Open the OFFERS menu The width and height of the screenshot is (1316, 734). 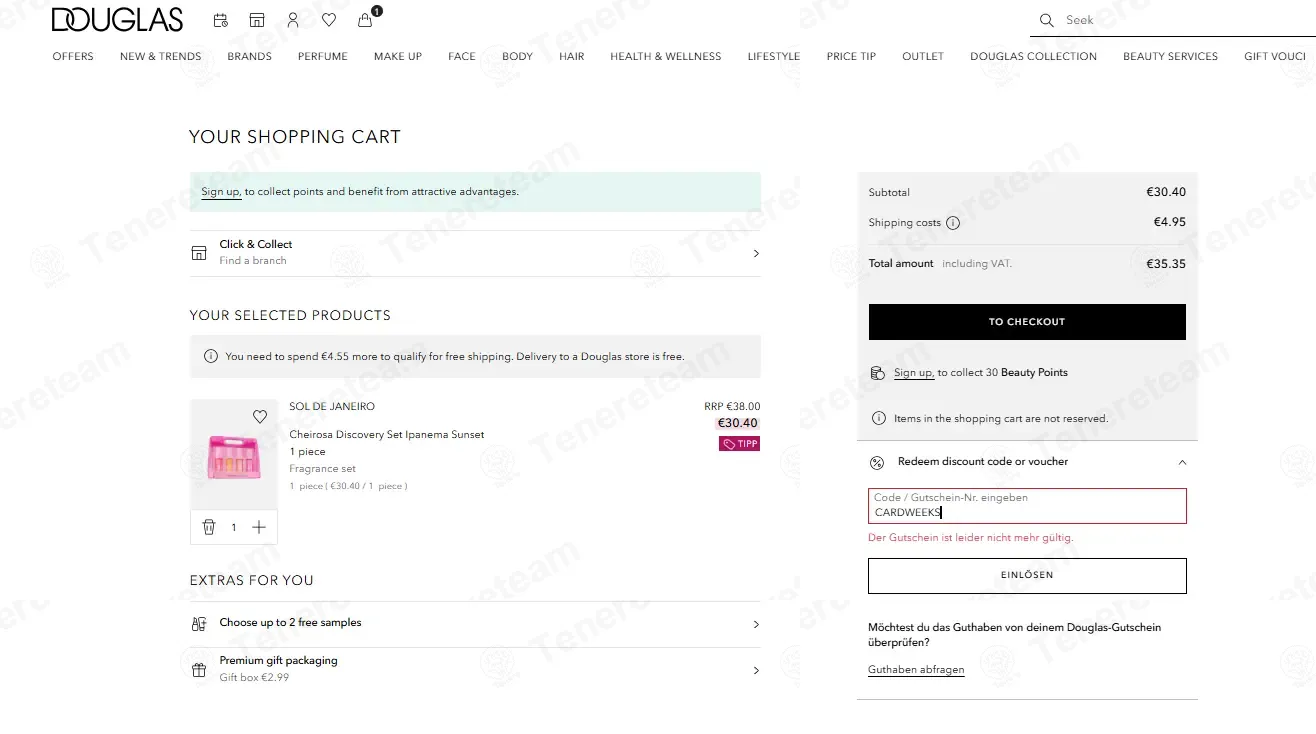[73, 56]
